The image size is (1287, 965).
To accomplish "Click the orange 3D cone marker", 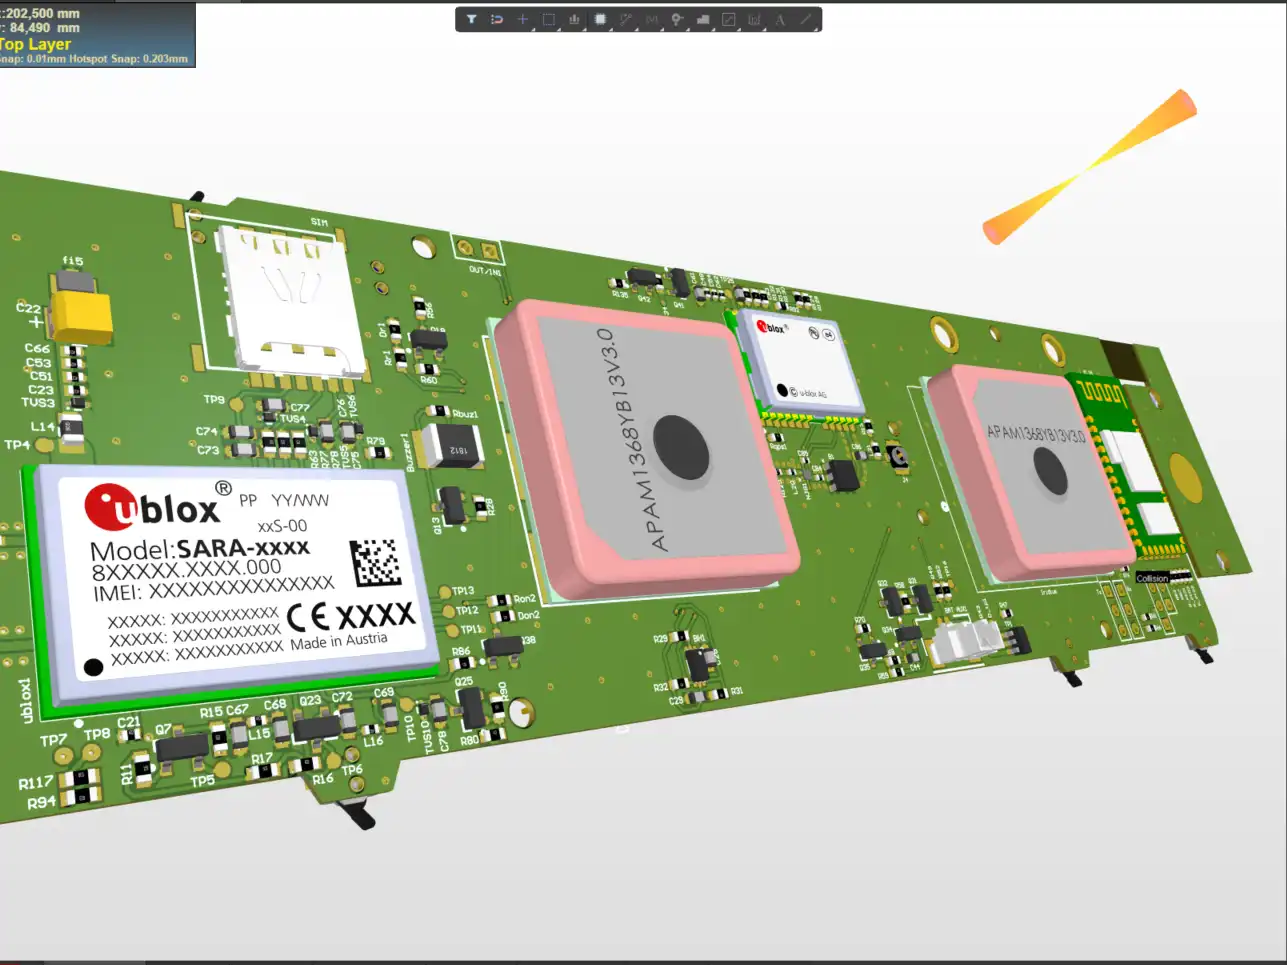I will coord(1090,166).
